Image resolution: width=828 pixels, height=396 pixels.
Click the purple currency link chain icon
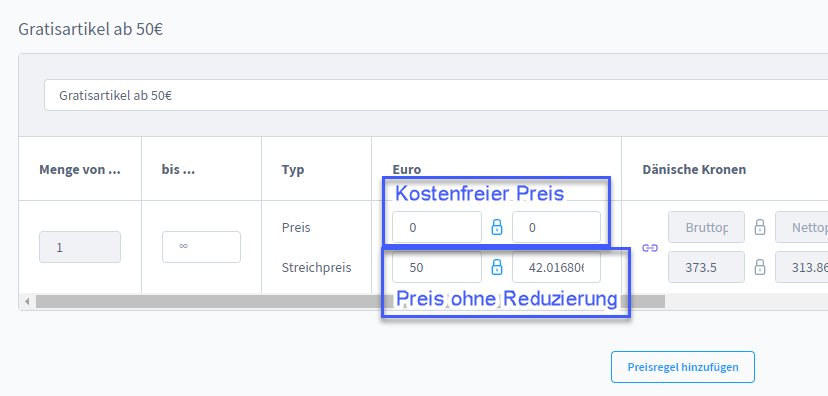point(650,248)
